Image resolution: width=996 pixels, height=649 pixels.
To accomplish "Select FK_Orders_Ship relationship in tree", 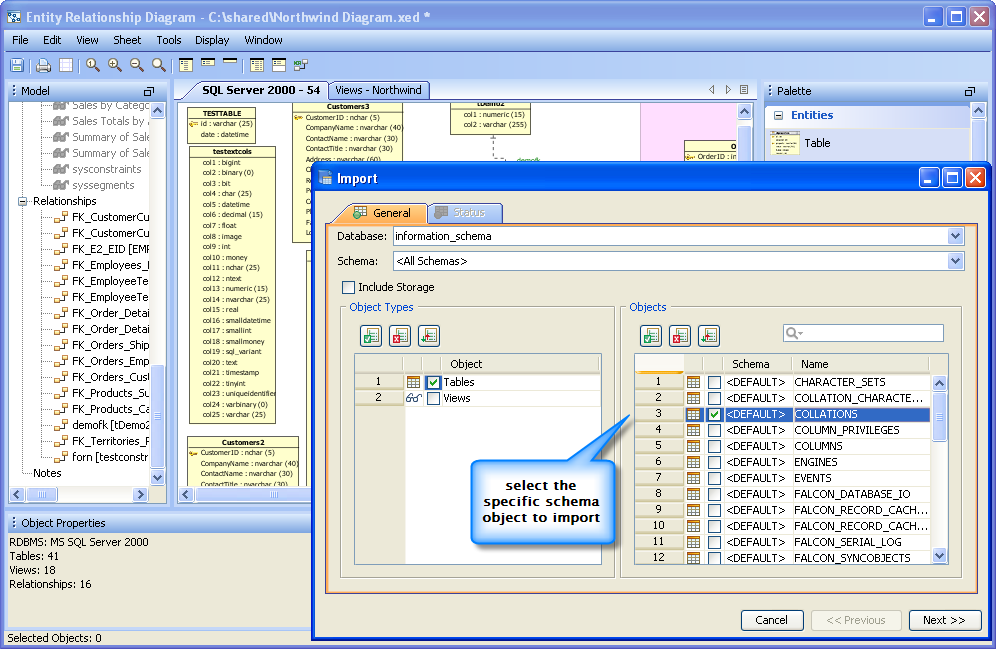I will click(111, 345).
